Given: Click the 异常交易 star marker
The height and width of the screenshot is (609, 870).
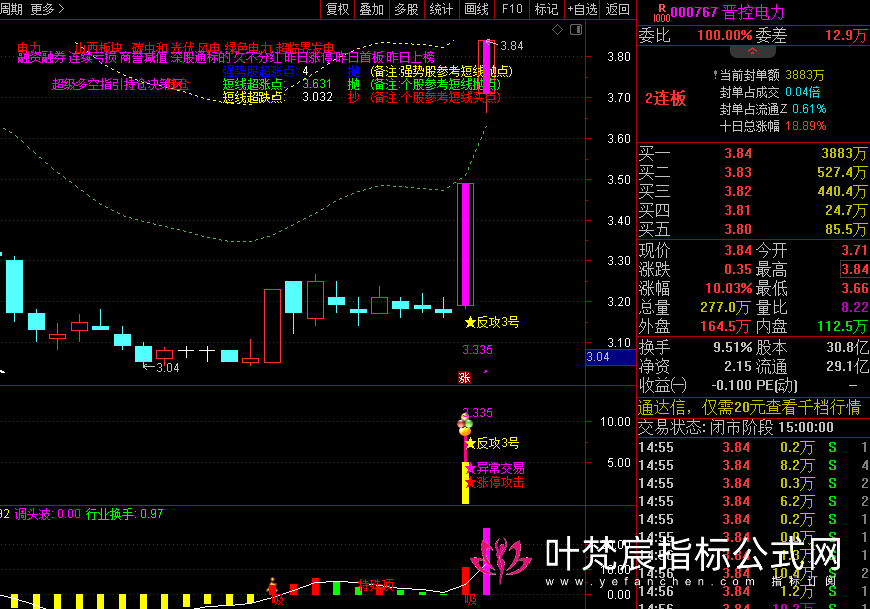Looking at the screenshot, I should pyautogui.click(x=497, y=468).
